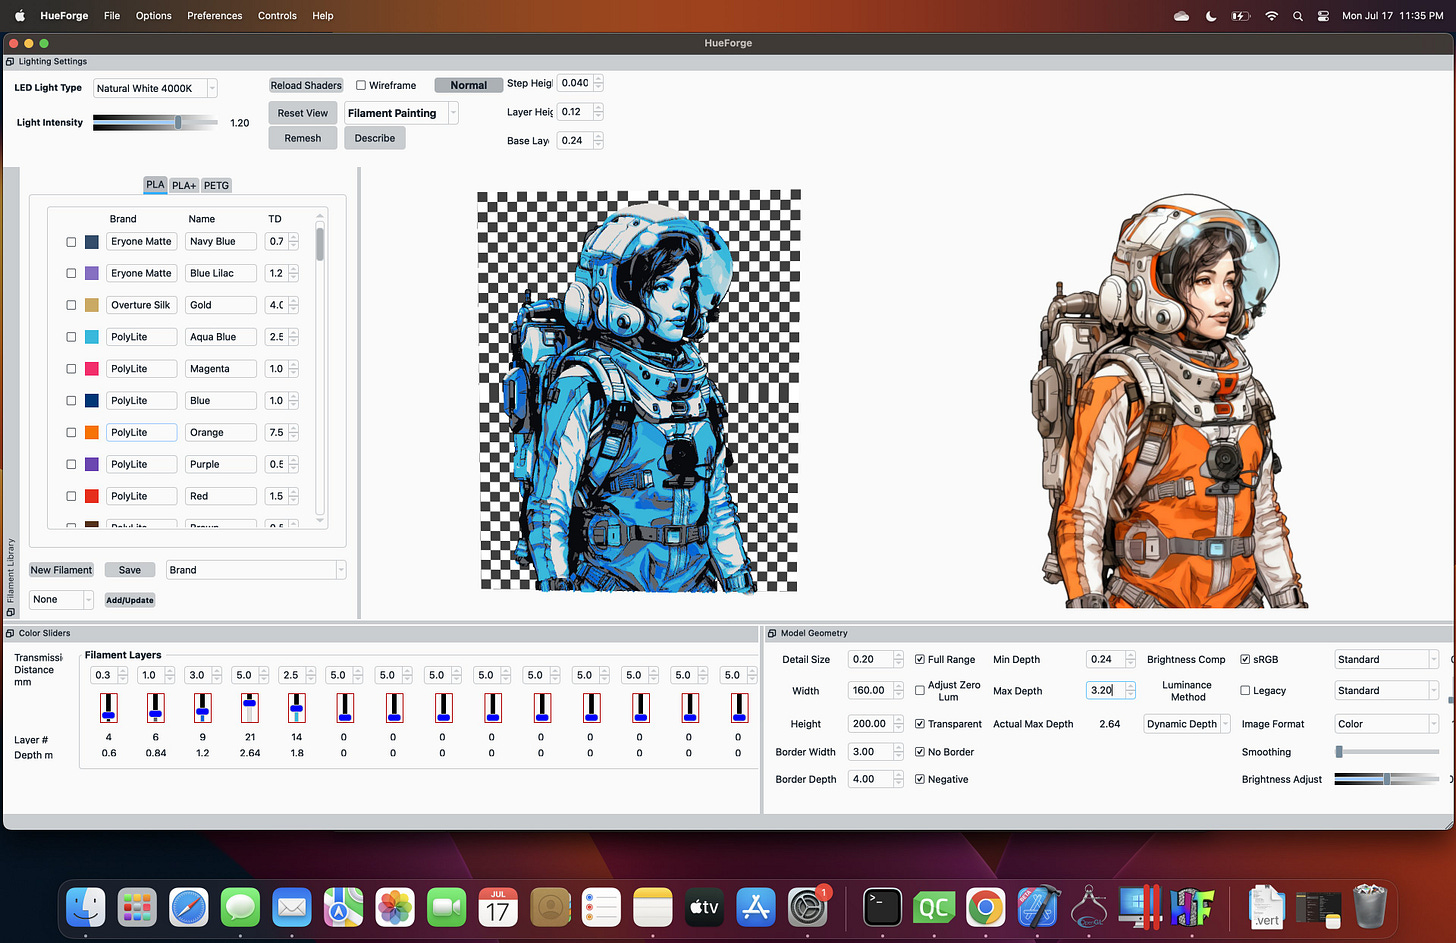Viewport: 1456px width, 943px height.
Task: Open Spotlight search in menu bar
Action: [x=1298, y=16]
